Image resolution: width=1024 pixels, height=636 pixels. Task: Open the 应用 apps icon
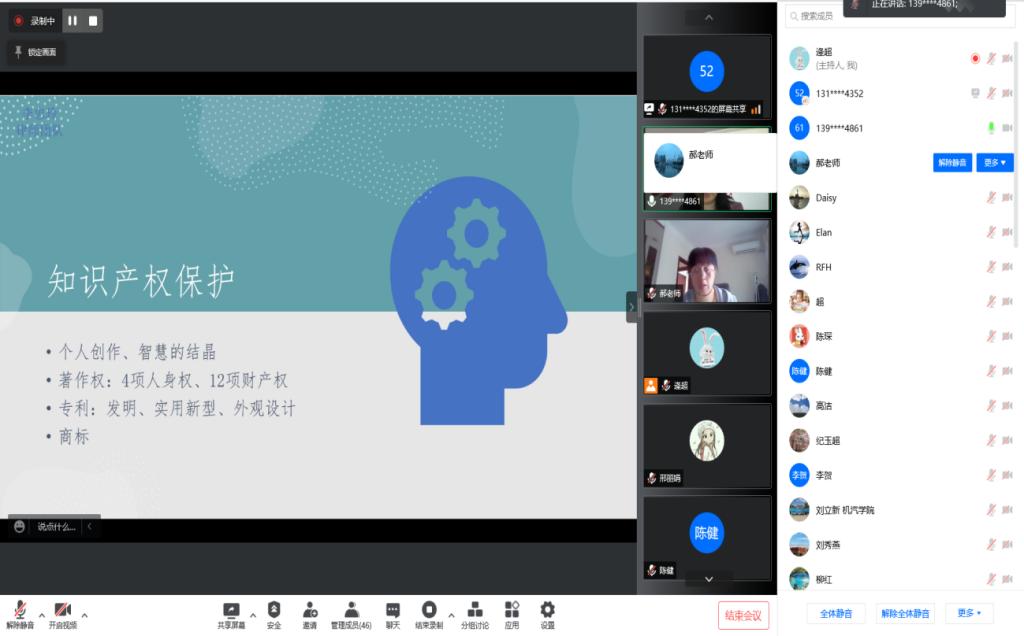[x=512, y=610]
